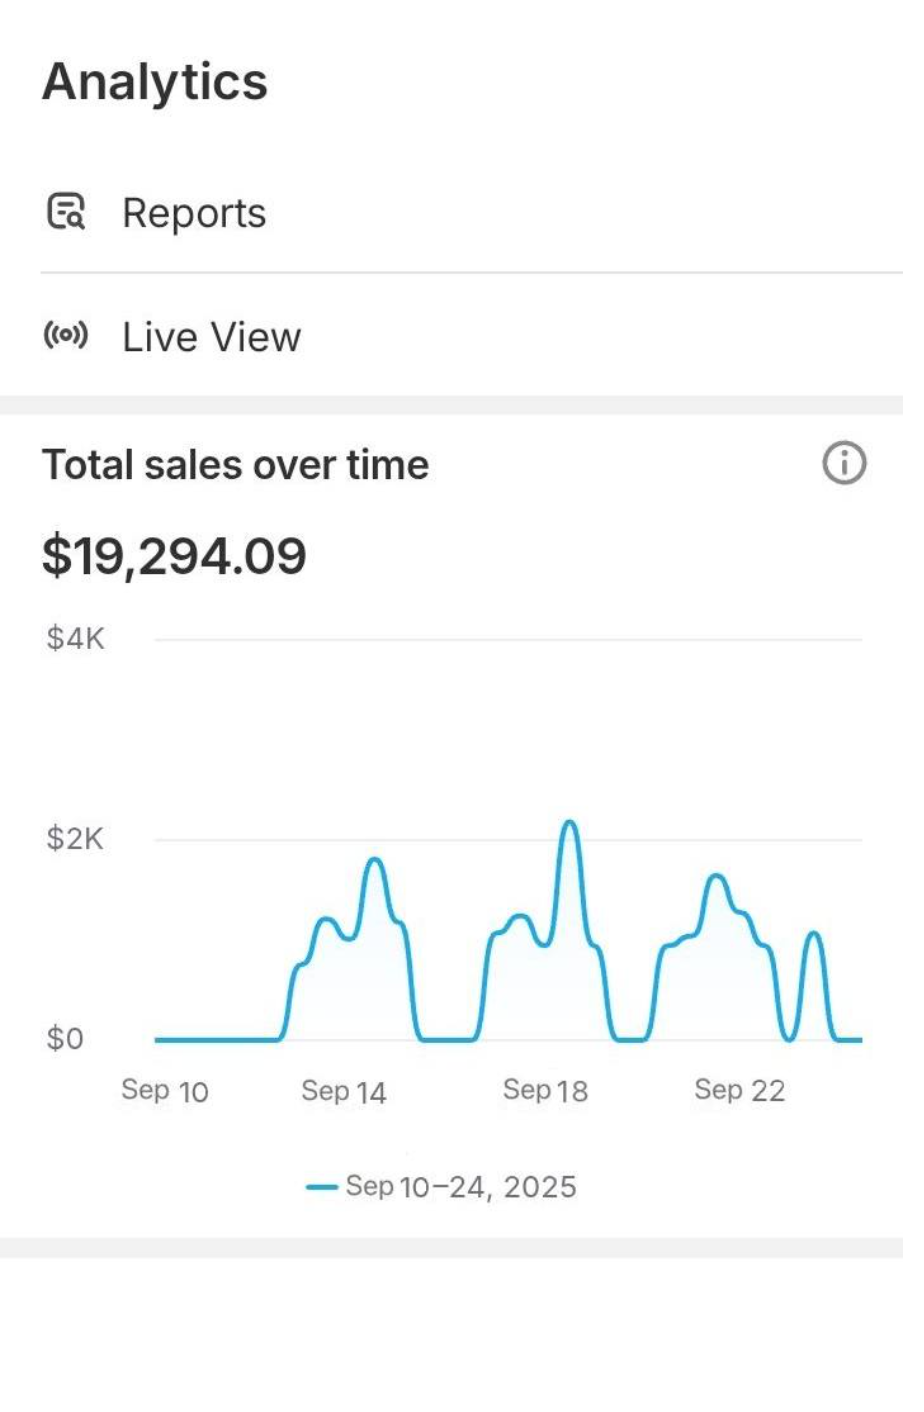Screen dimensions: 924x1412
Task: Click the $0 y-axis label
Action: click(x=65, y=1039)
